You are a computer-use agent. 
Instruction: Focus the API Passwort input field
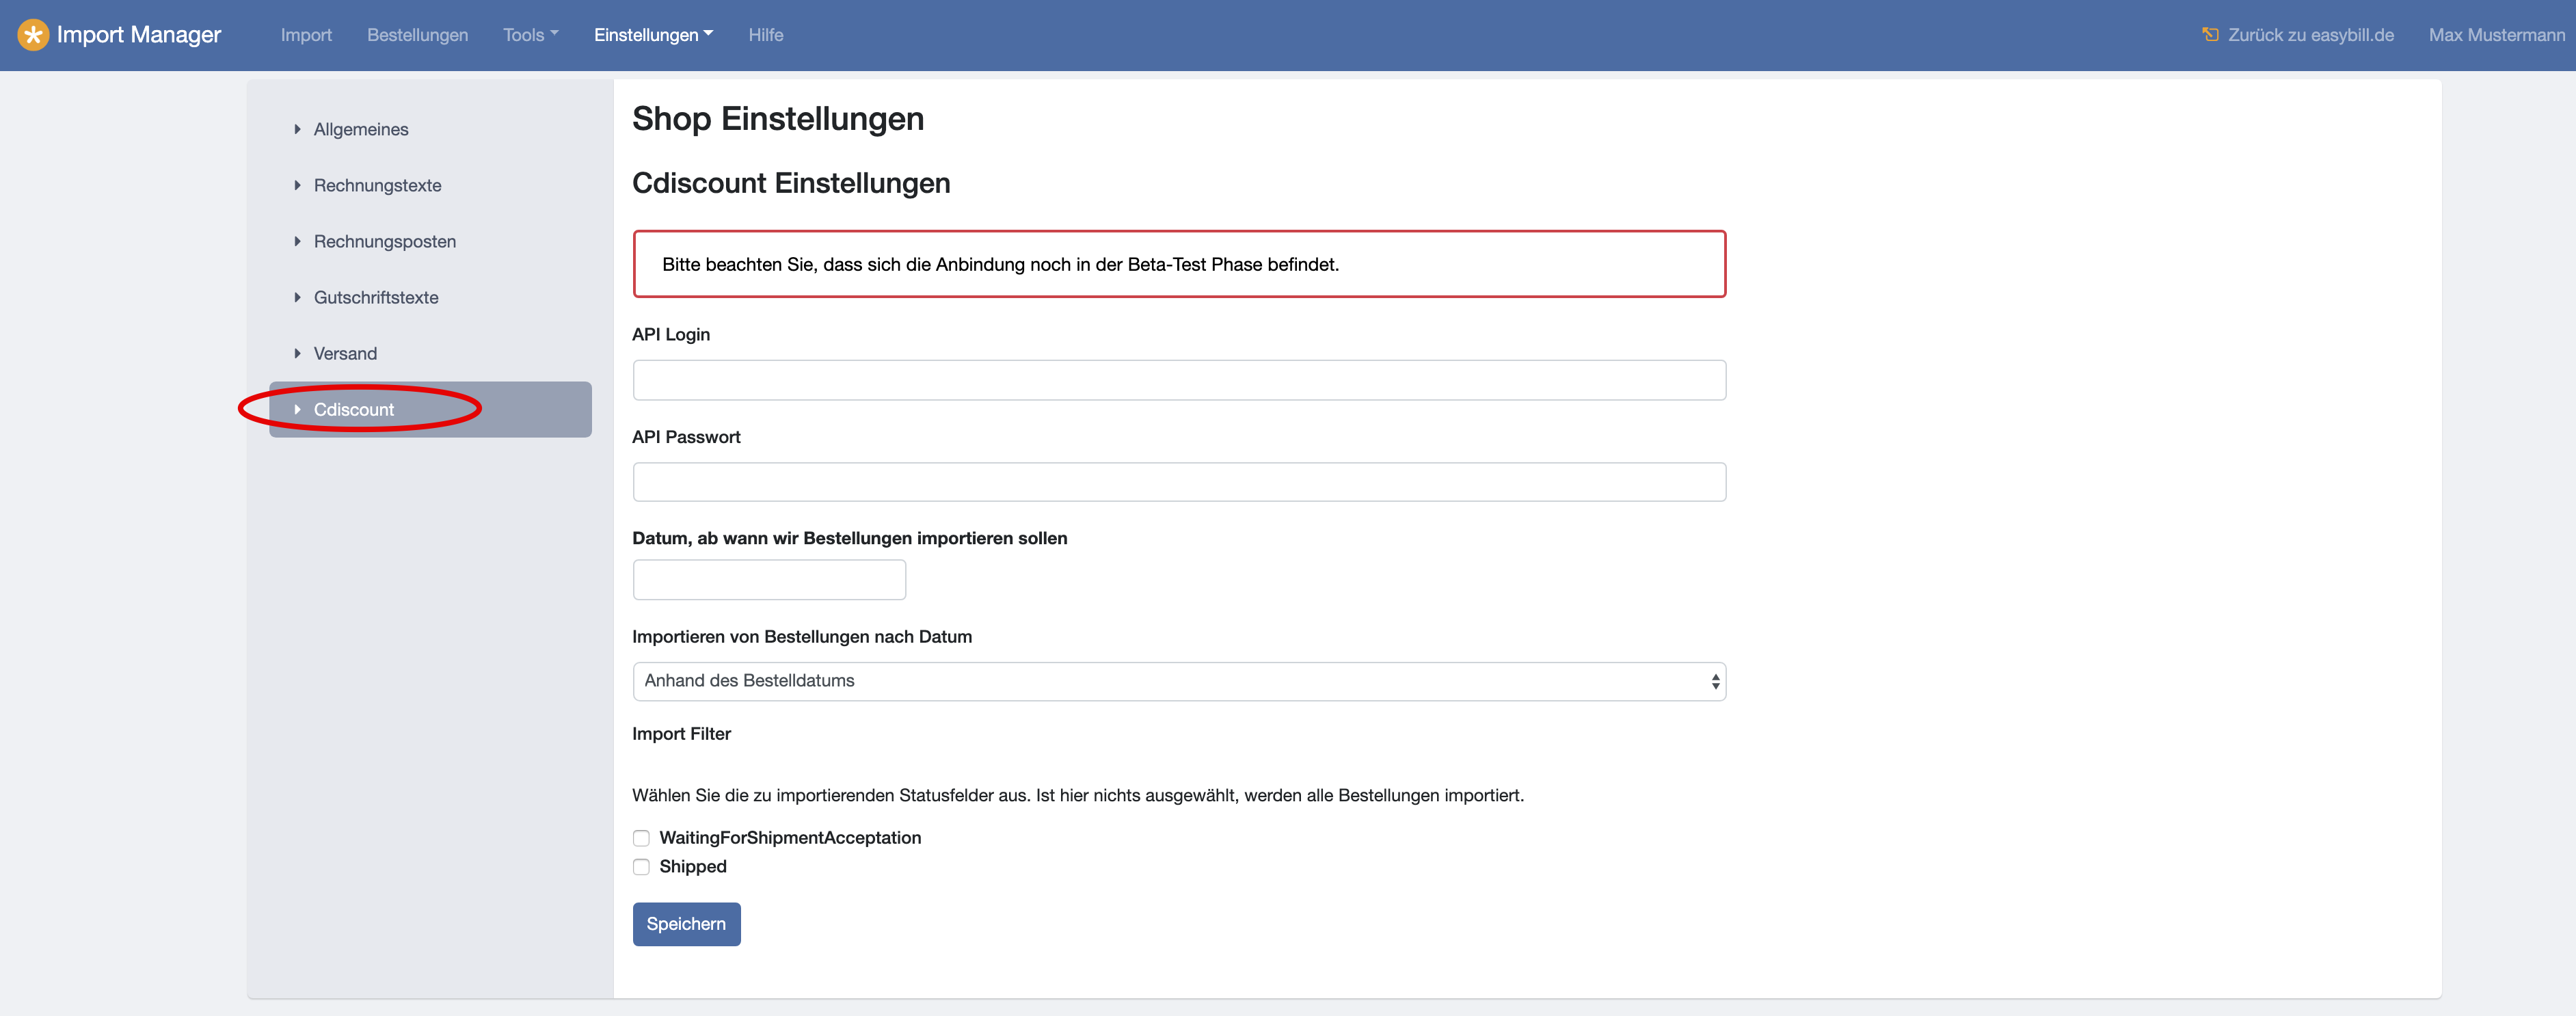[x=1179, y=482]
